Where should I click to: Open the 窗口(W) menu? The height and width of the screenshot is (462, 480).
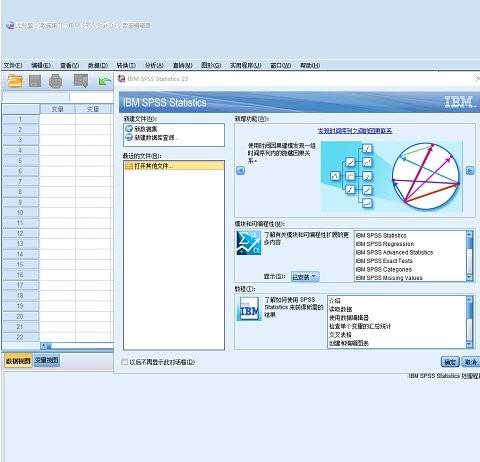[x=281, y=65]
